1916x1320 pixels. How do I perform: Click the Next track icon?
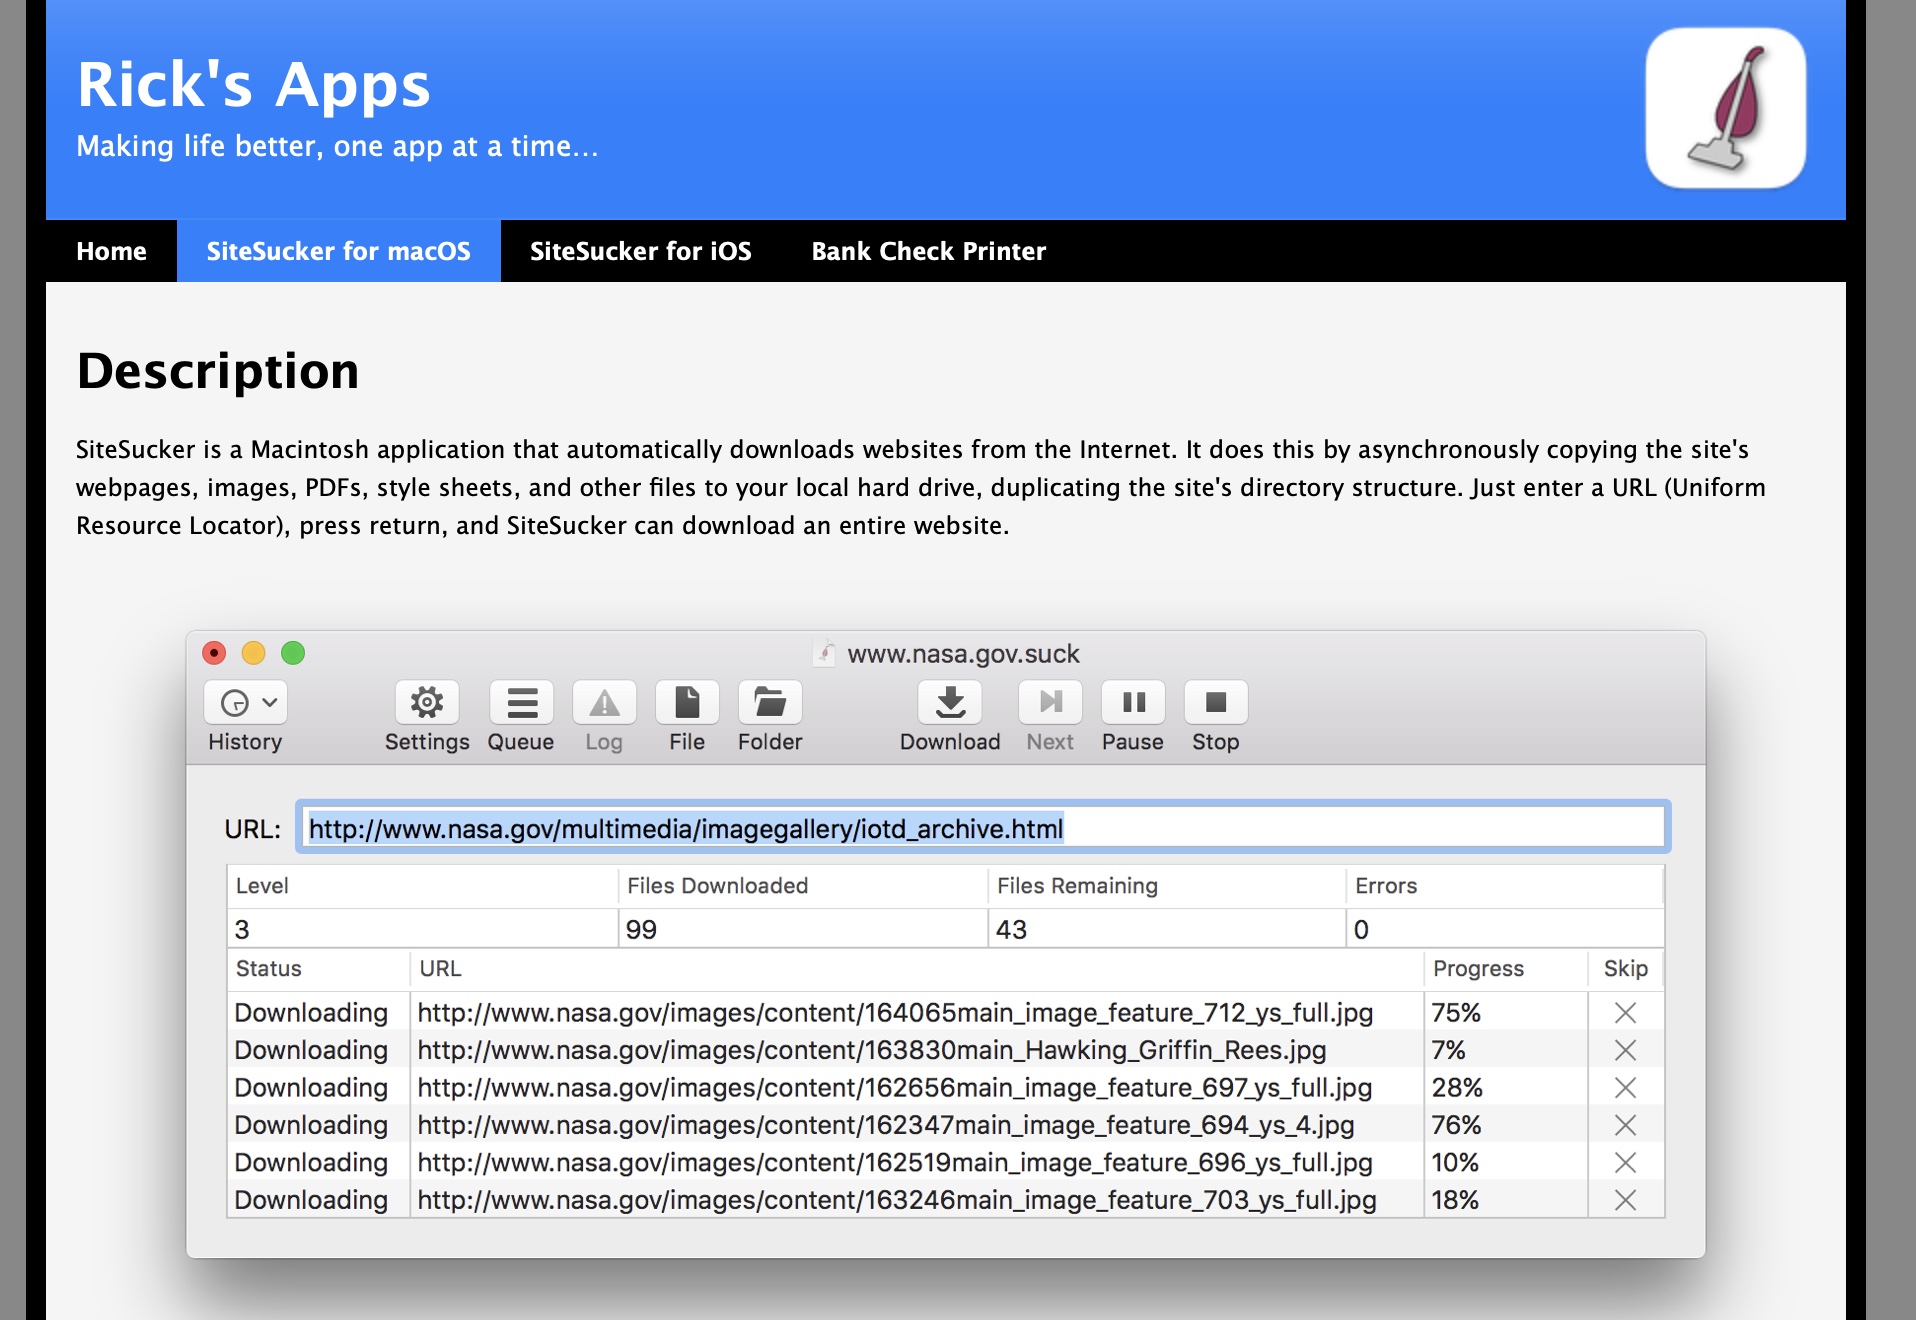pos(1050,703)
